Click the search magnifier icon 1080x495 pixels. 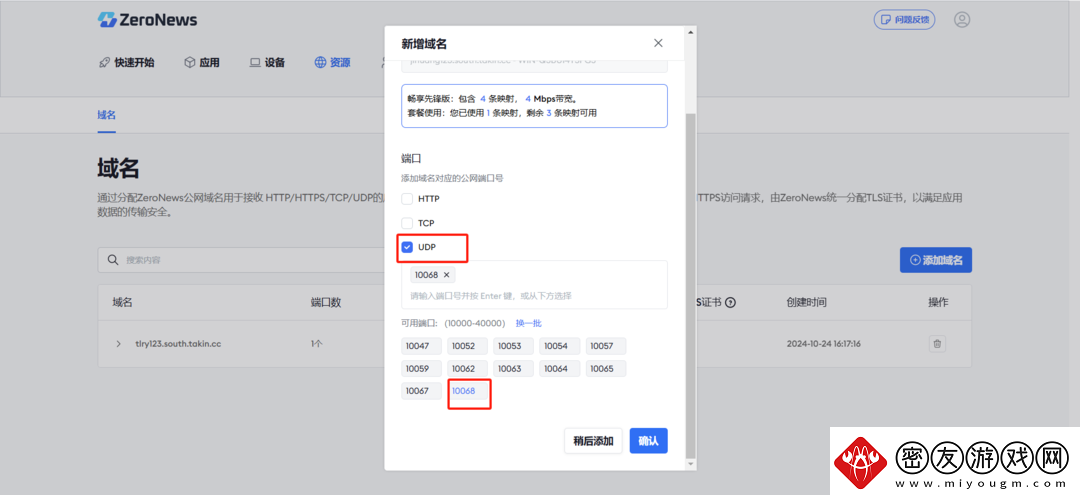[113, 260]
